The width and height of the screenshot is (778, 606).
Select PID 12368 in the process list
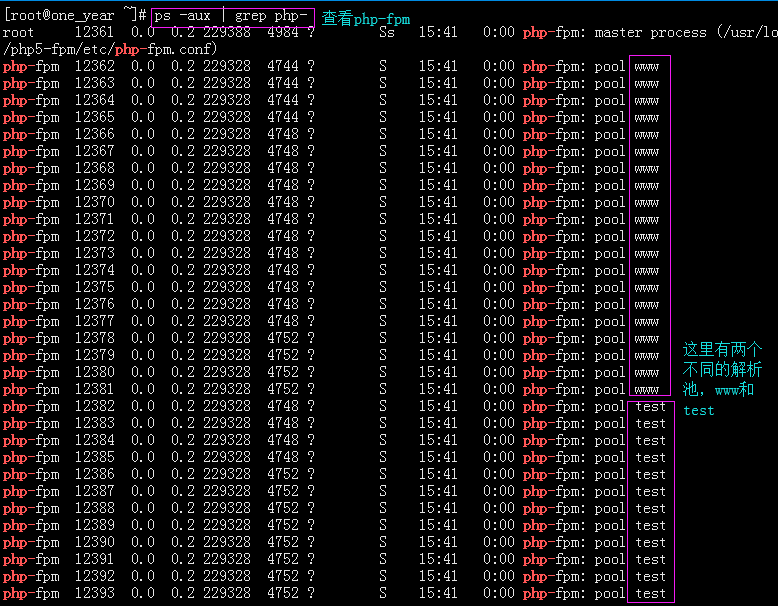(x=94, y=168)
